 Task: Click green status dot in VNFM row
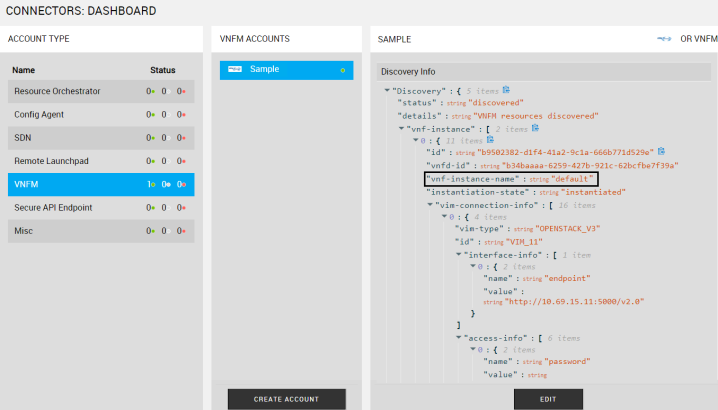click(151, 185)
